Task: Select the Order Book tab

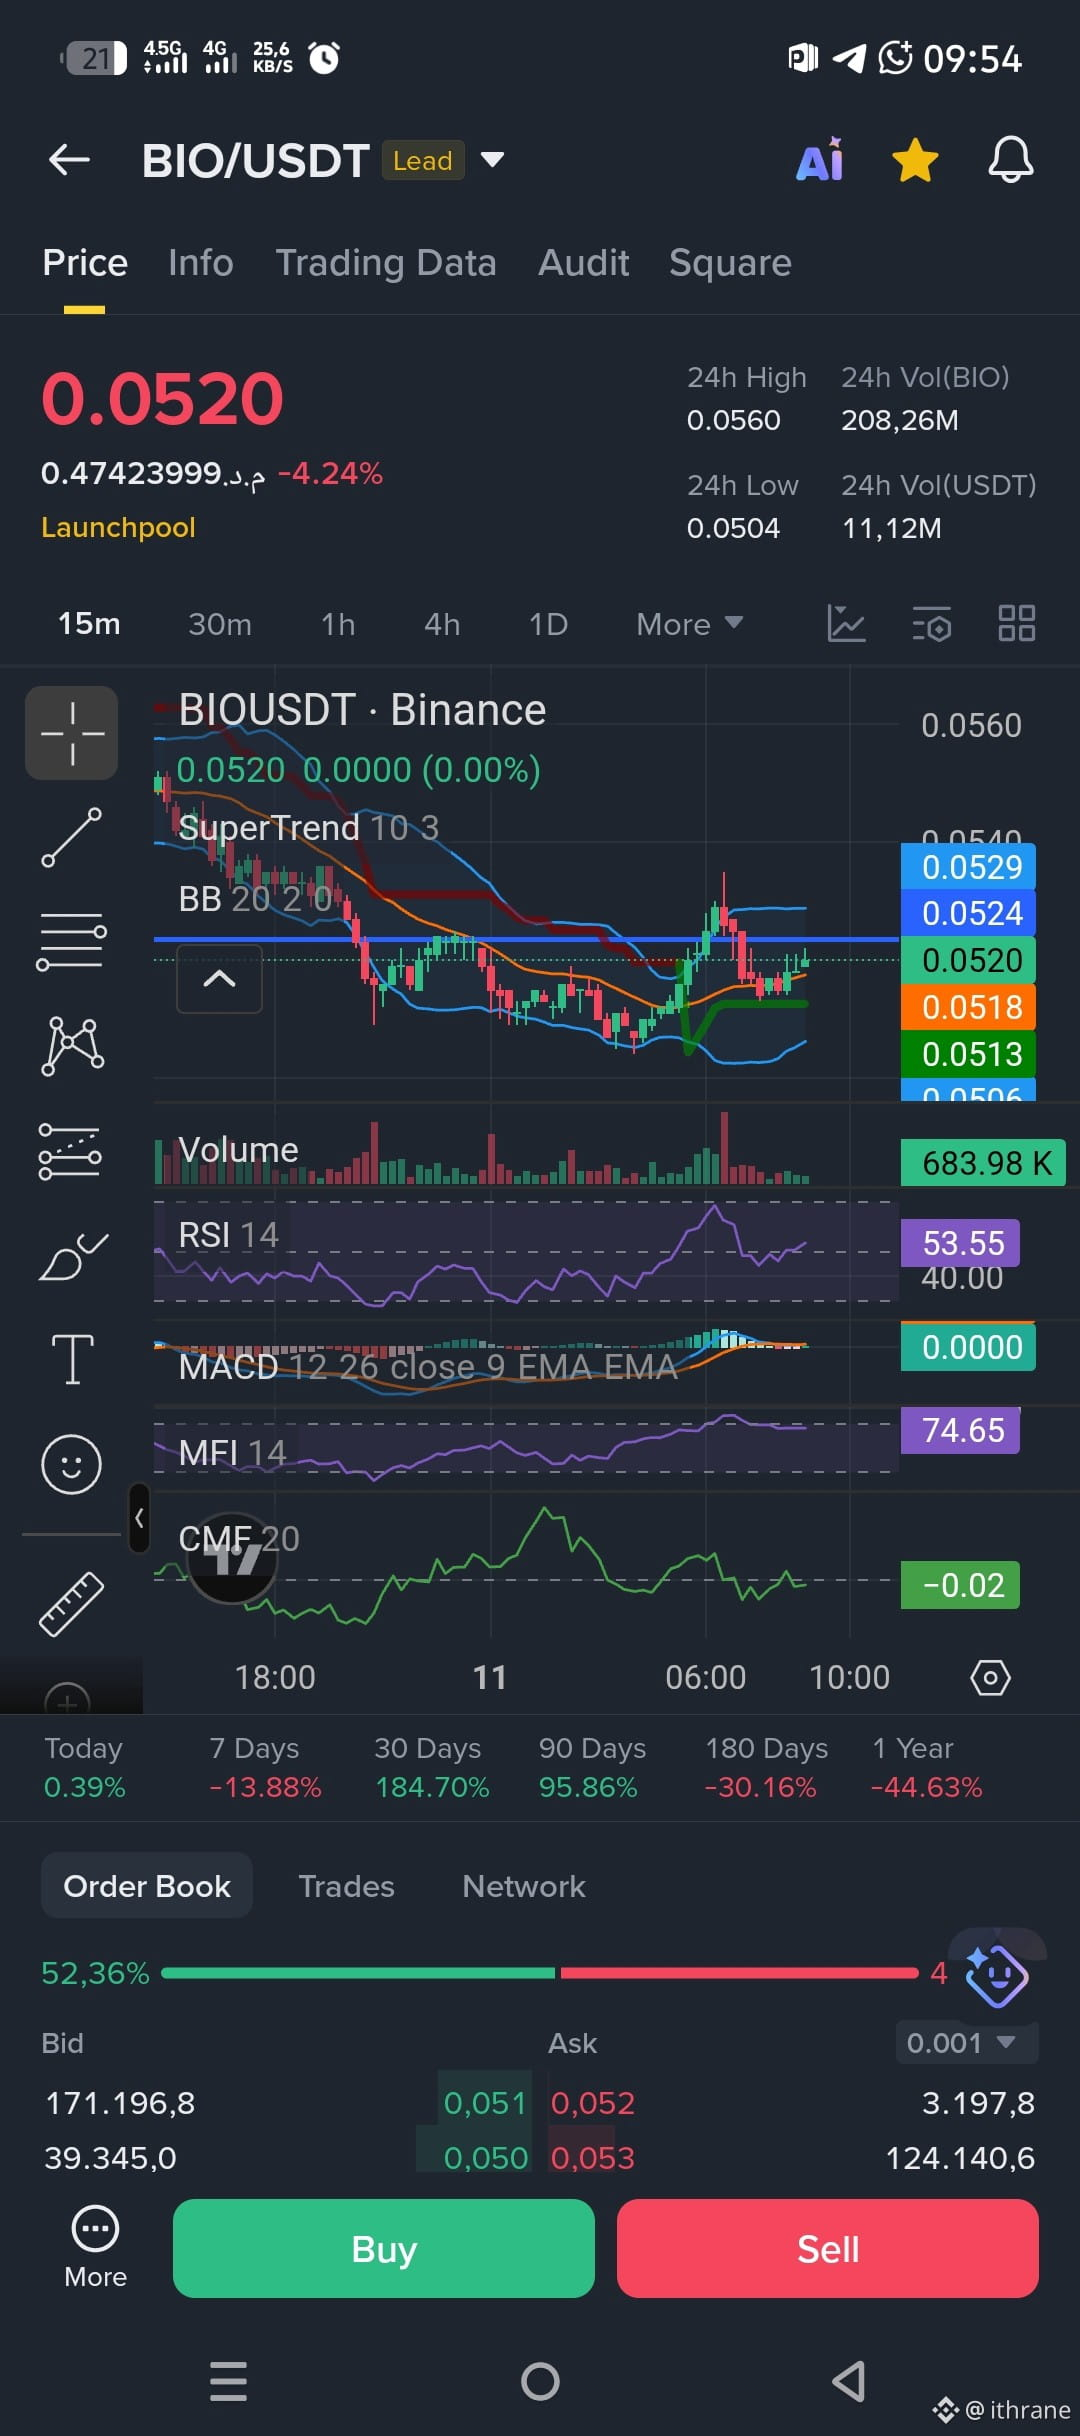Action: coord(147,1886)
